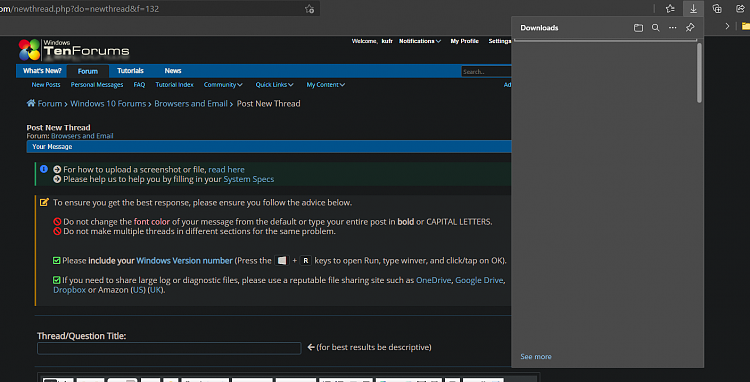
Task: Open the Tutorials tab
Action: point(130,71)
